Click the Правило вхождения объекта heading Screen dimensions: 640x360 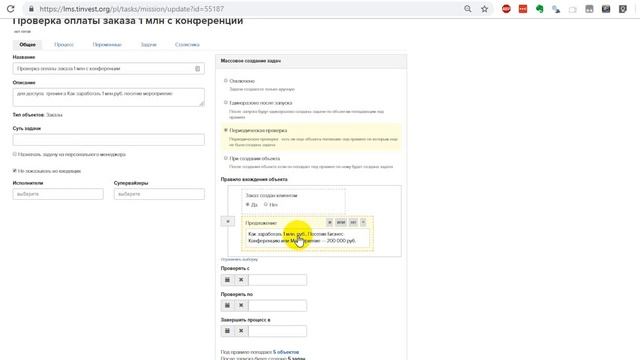(x=254, y=179)
